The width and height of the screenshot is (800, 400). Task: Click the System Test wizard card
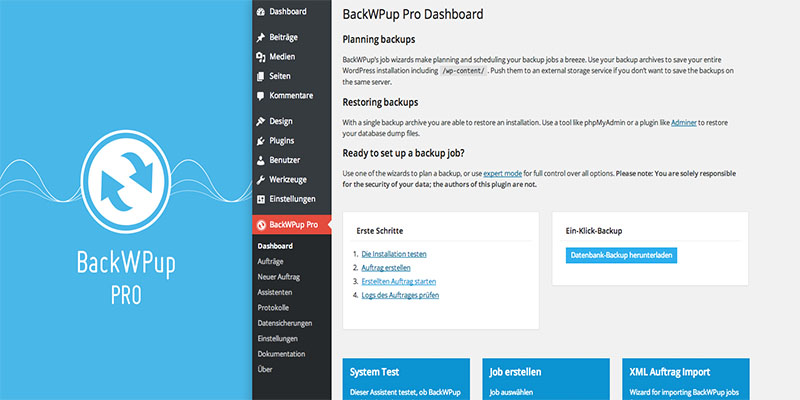tap(406, 379)
